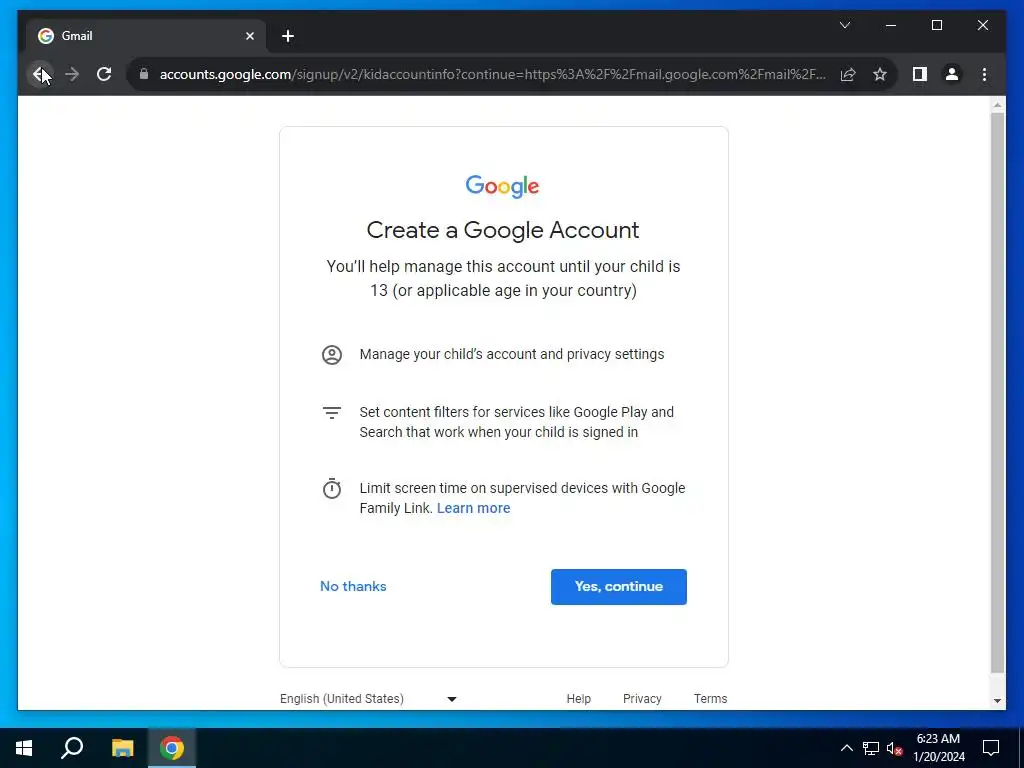This screenshot has height=768, width=1024.
Task: Open Chrome side panel icon
Action: 920,74
